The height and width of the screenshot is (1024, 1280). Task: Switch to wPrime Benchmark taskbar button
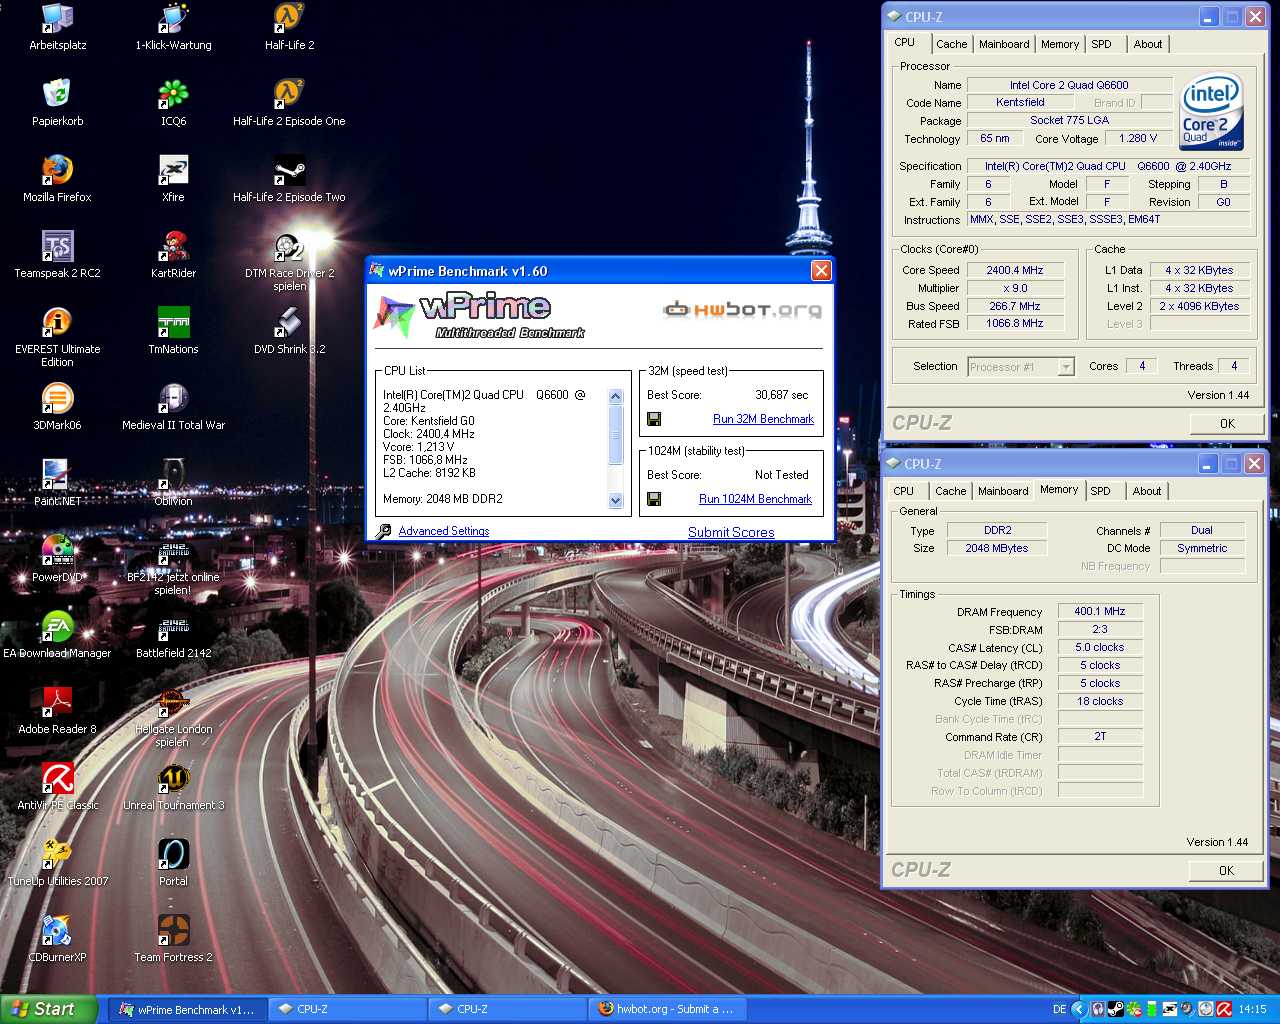click(x=188, y=1009)
